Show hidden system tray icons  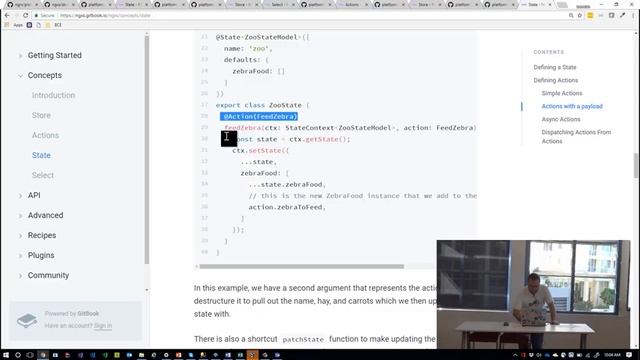(515, 355)
